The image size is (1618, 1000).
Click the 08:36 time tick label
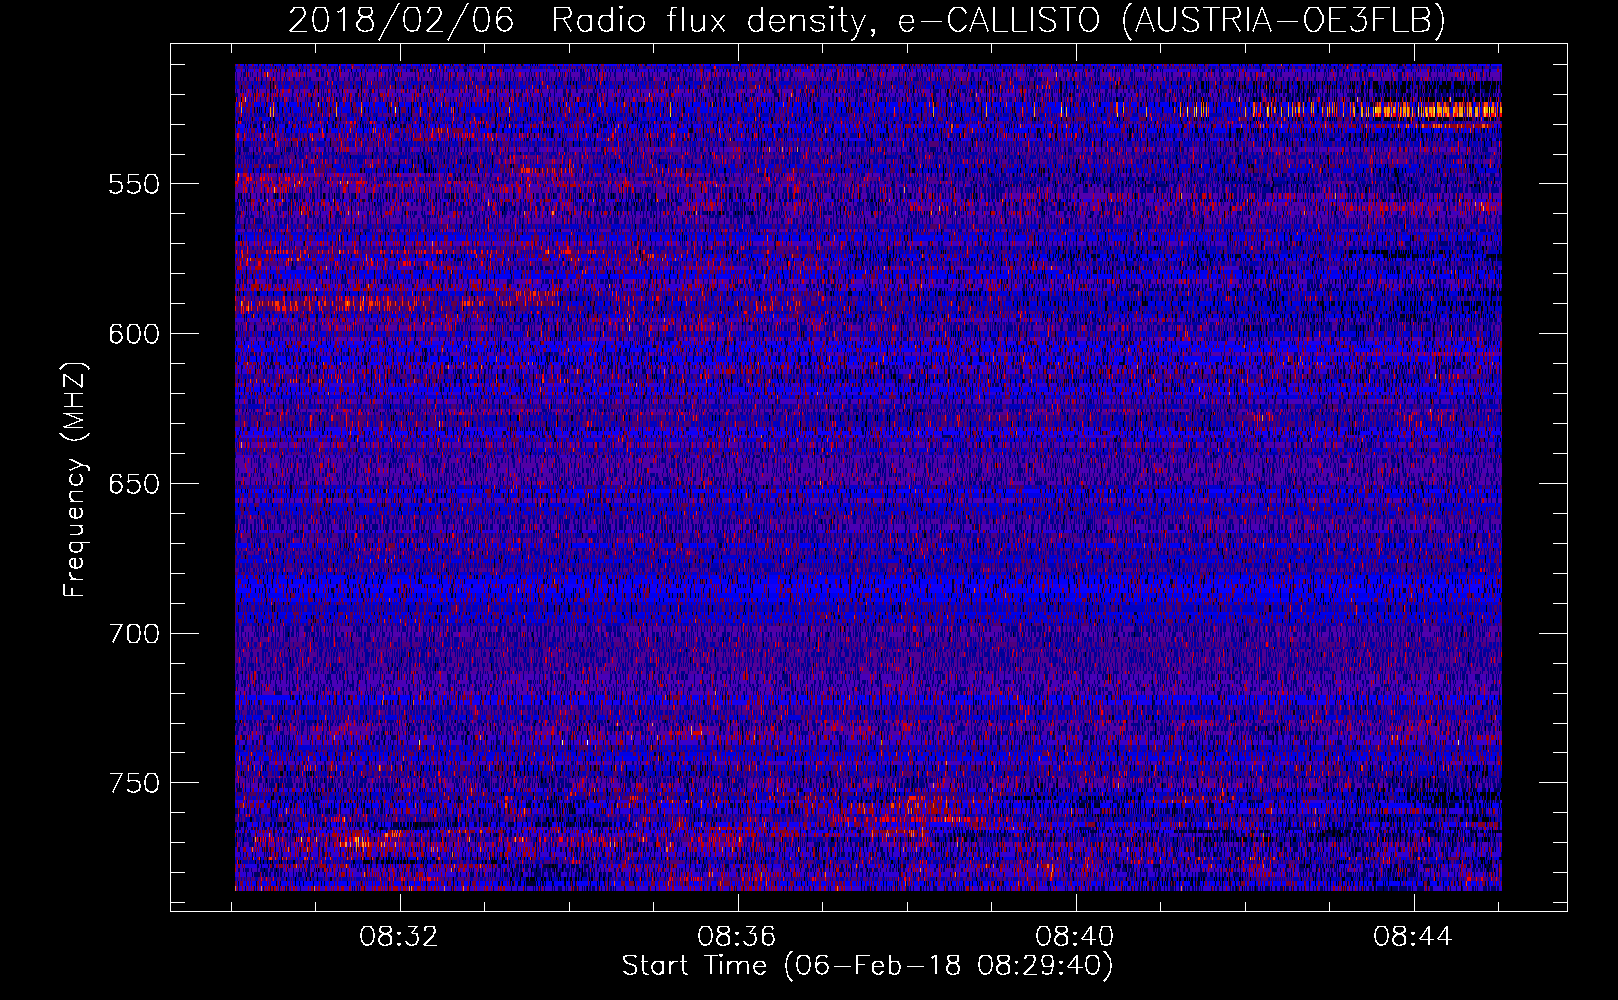[737, 937]
